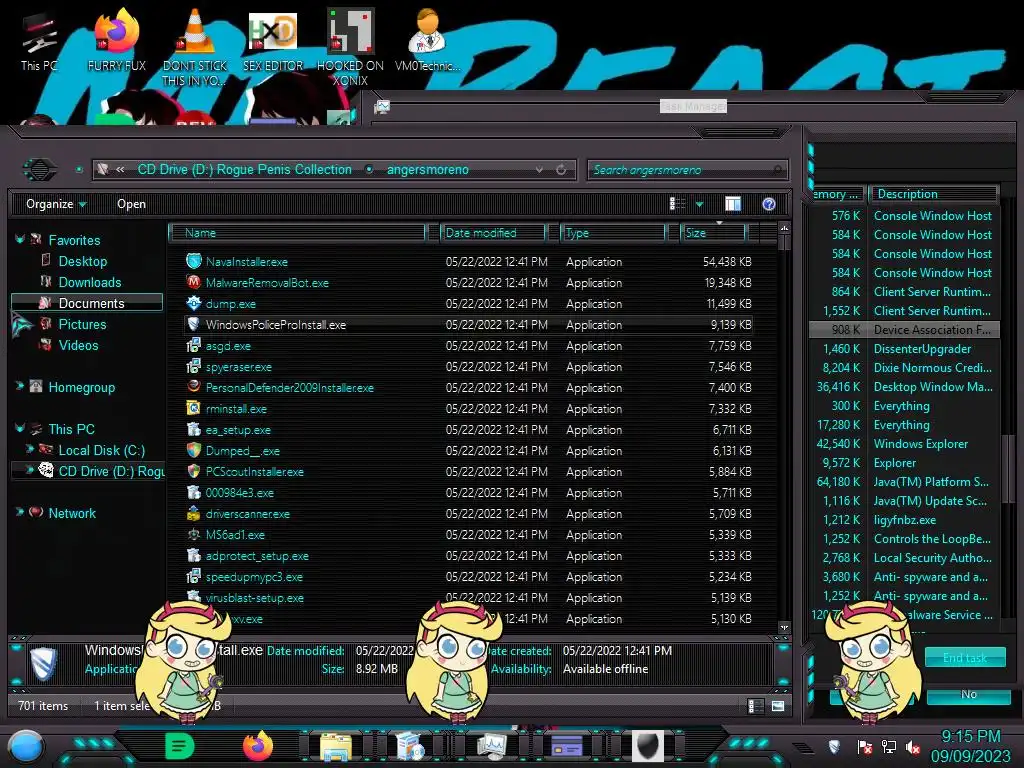Sort Task Manager by Description column
The image size is (1024, 768).
coord(933,194)
